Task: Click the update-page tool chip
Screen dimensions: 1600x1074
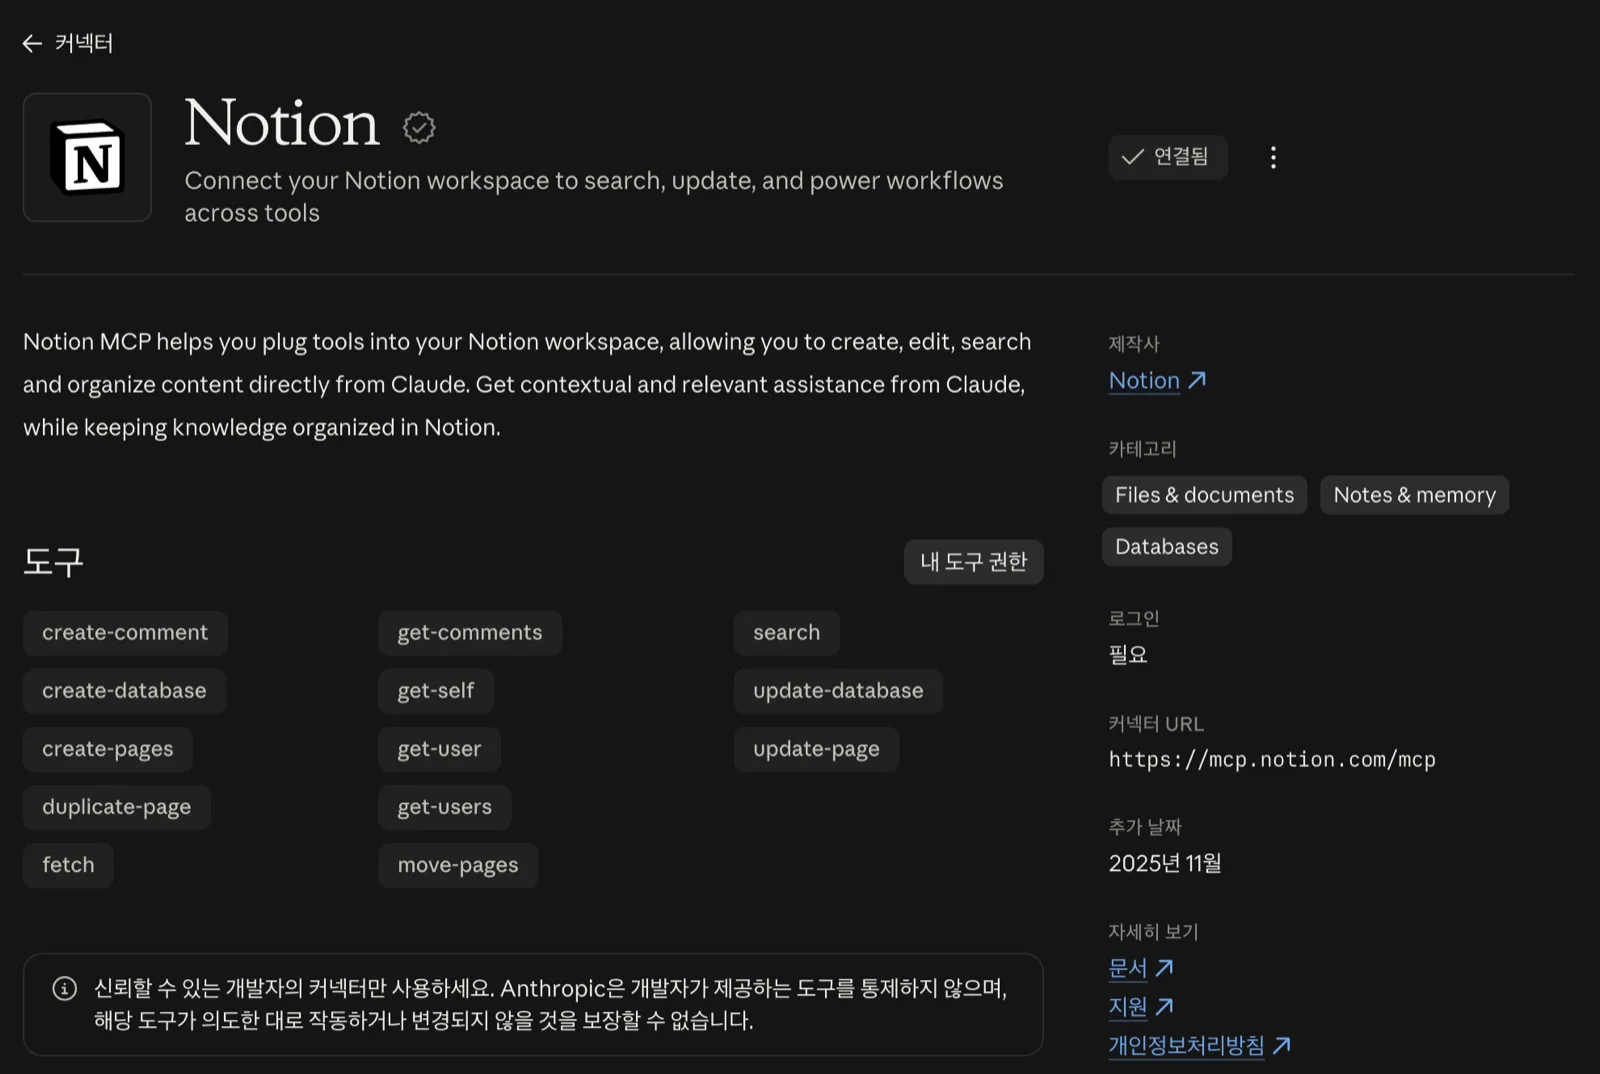Action: pyautogui.click(x=816, y=749)
